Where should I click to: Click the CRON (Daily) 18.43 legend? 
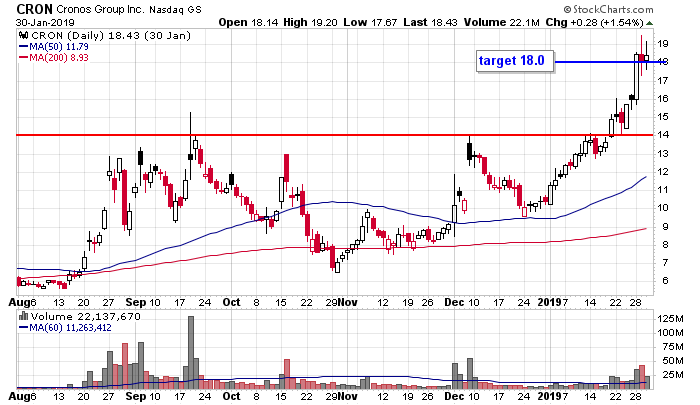tap(110, 36)
